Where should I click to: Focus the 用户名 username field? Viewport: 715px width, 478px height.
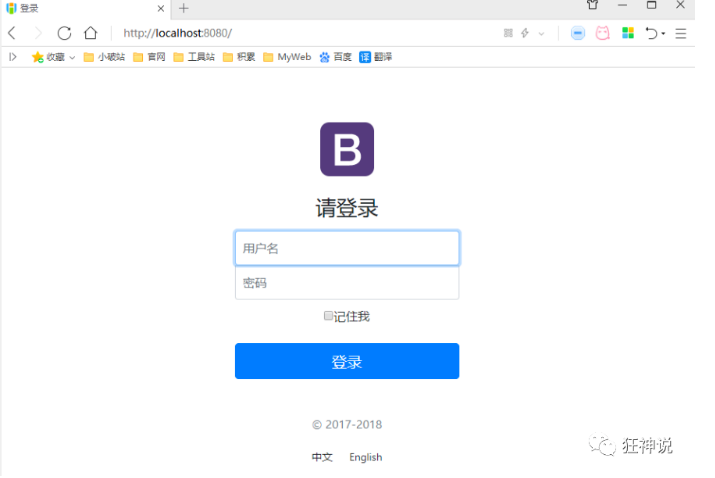point(347,248)
